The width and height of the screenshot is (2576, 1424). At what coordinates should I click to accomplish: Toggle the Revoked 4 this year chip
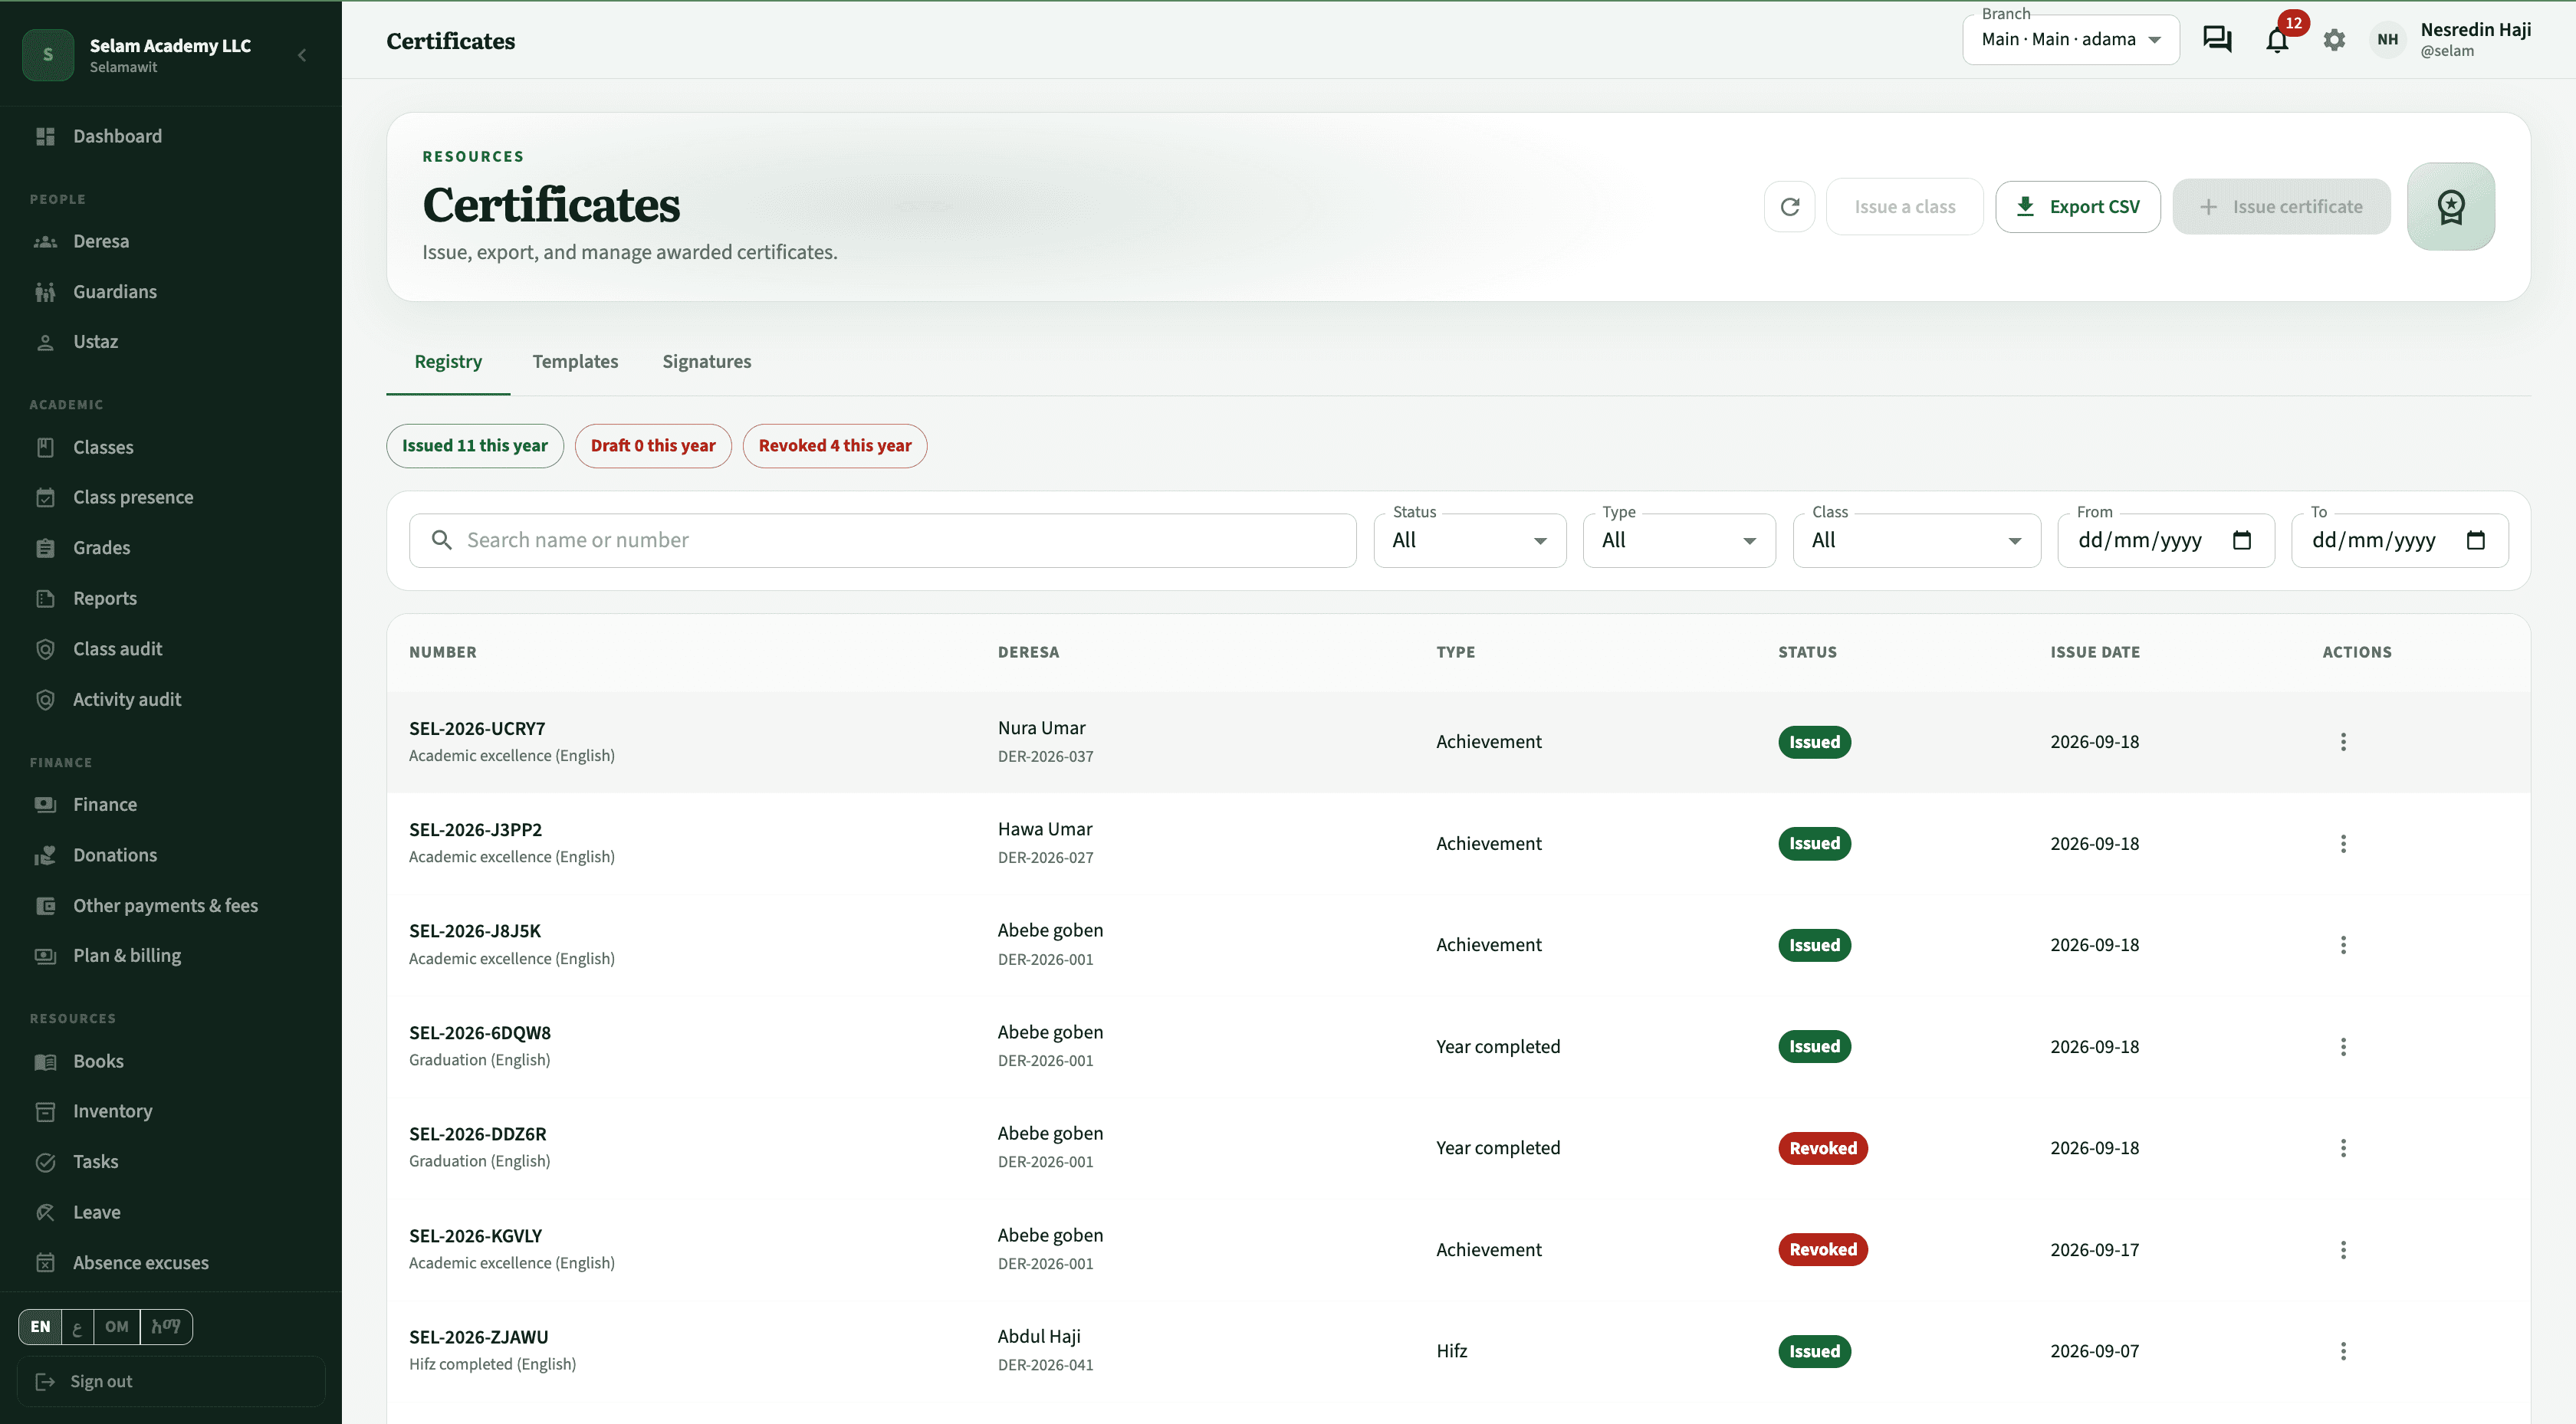(x=834, y=446)
